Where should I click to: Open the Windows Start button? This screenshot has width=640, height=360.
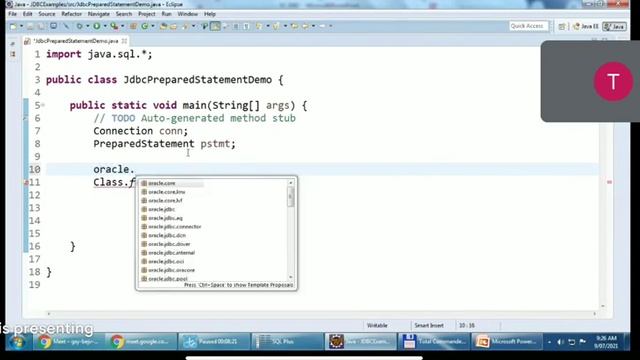coord(17,342)
